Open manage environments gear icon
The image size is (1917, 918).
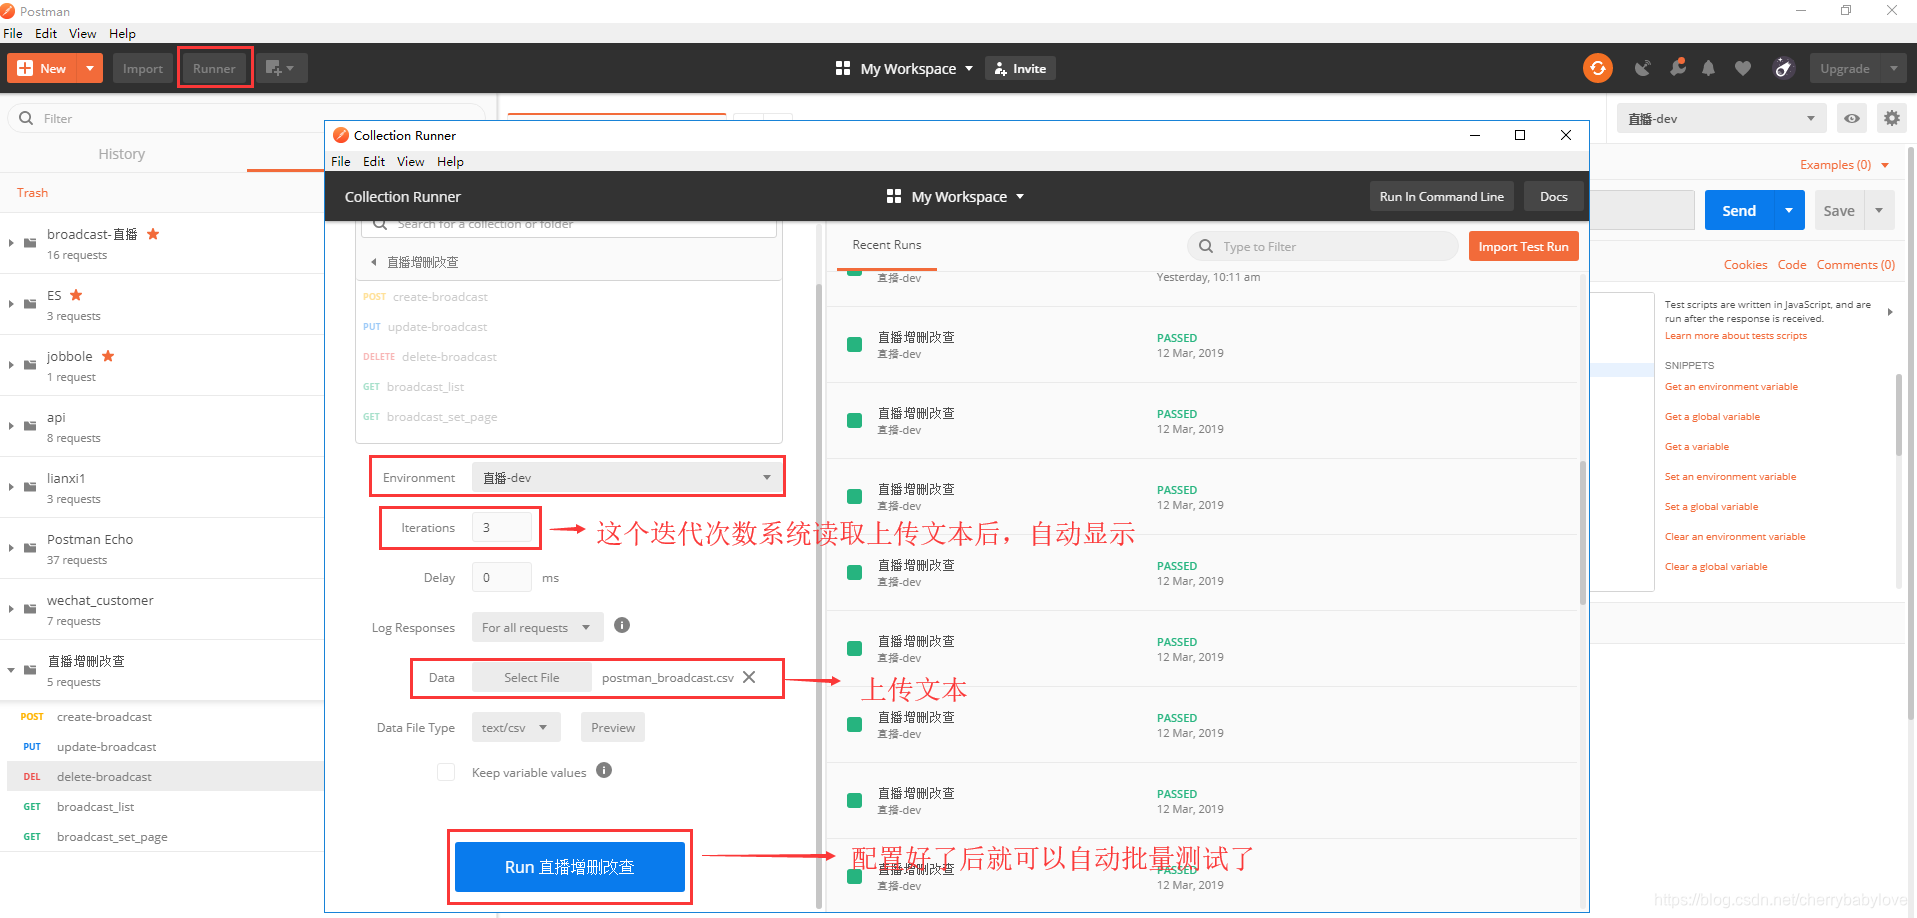click(1891, 118)
